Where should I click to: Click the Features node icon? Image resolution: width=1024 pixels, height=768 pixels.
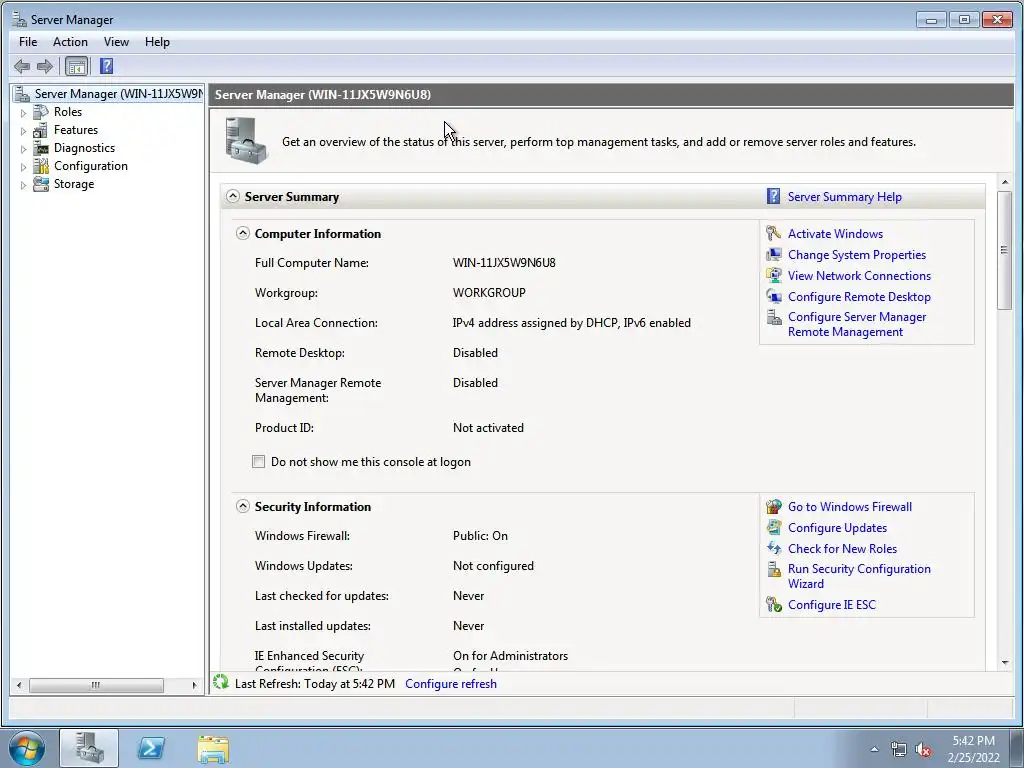(40, 130)
